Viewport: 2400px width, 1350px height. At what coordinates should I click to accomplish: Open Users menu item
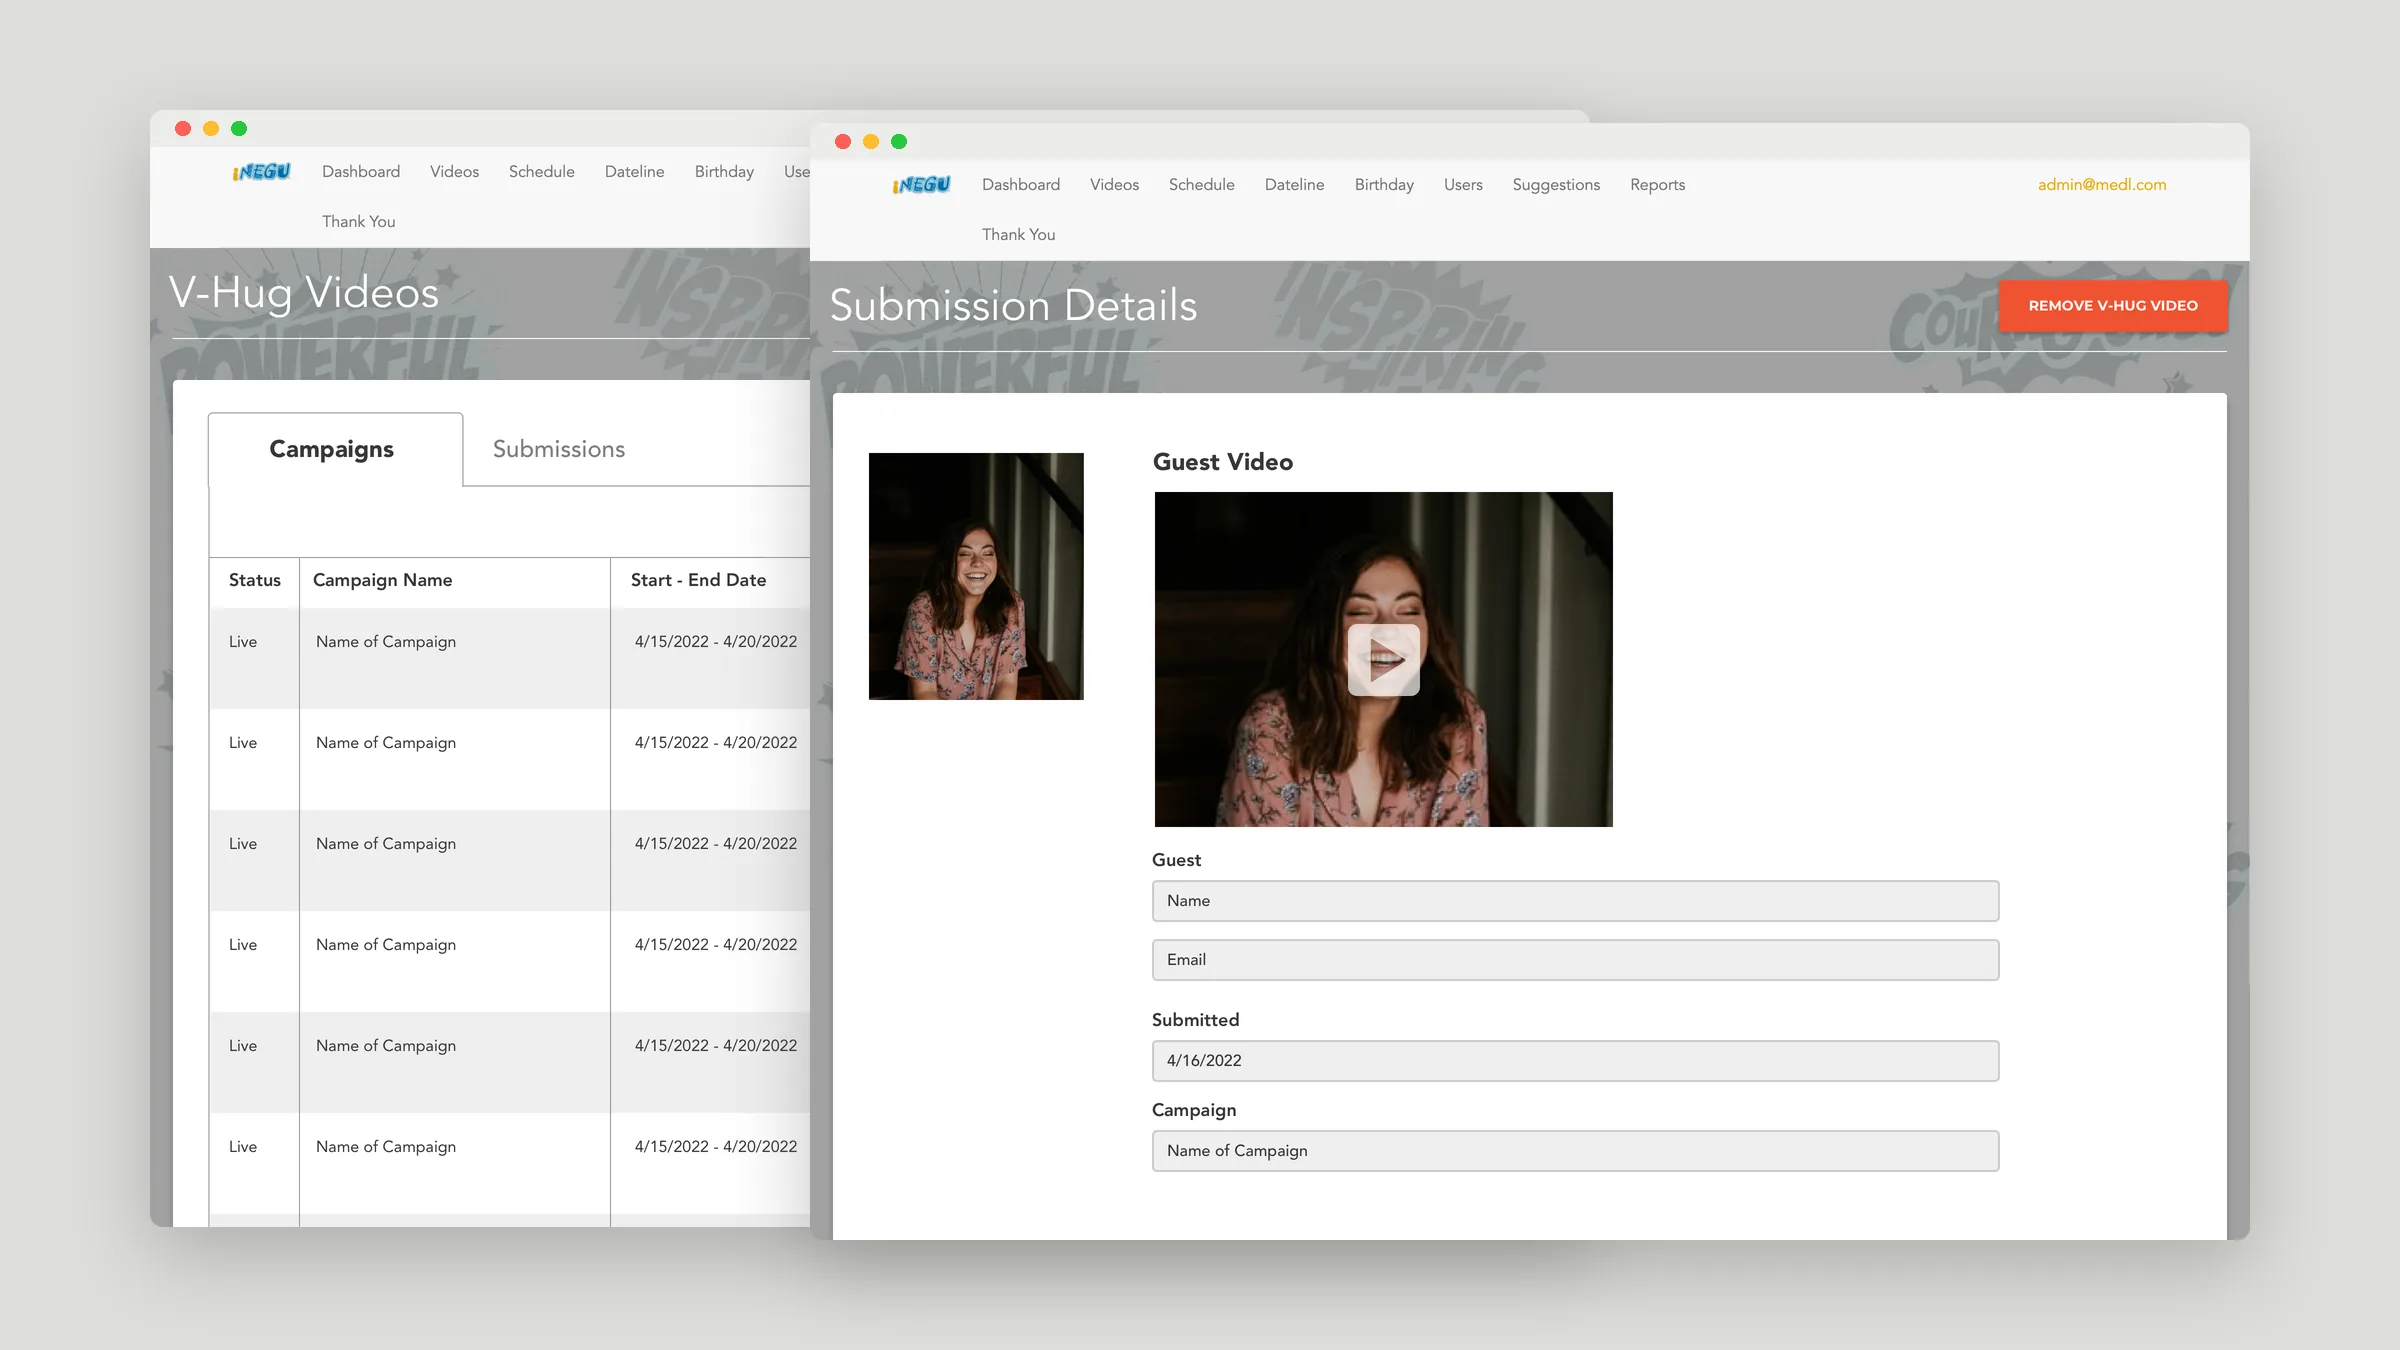pyautogui.click(x=1463, y=185)
